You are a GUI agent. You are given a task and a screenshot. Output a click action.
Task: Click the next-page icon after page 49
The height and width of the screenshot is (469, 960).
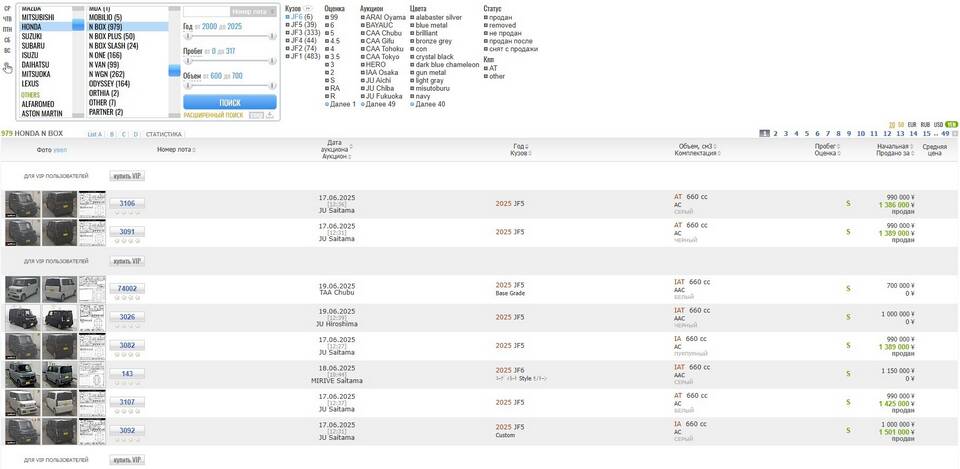(x=953, y=133)
